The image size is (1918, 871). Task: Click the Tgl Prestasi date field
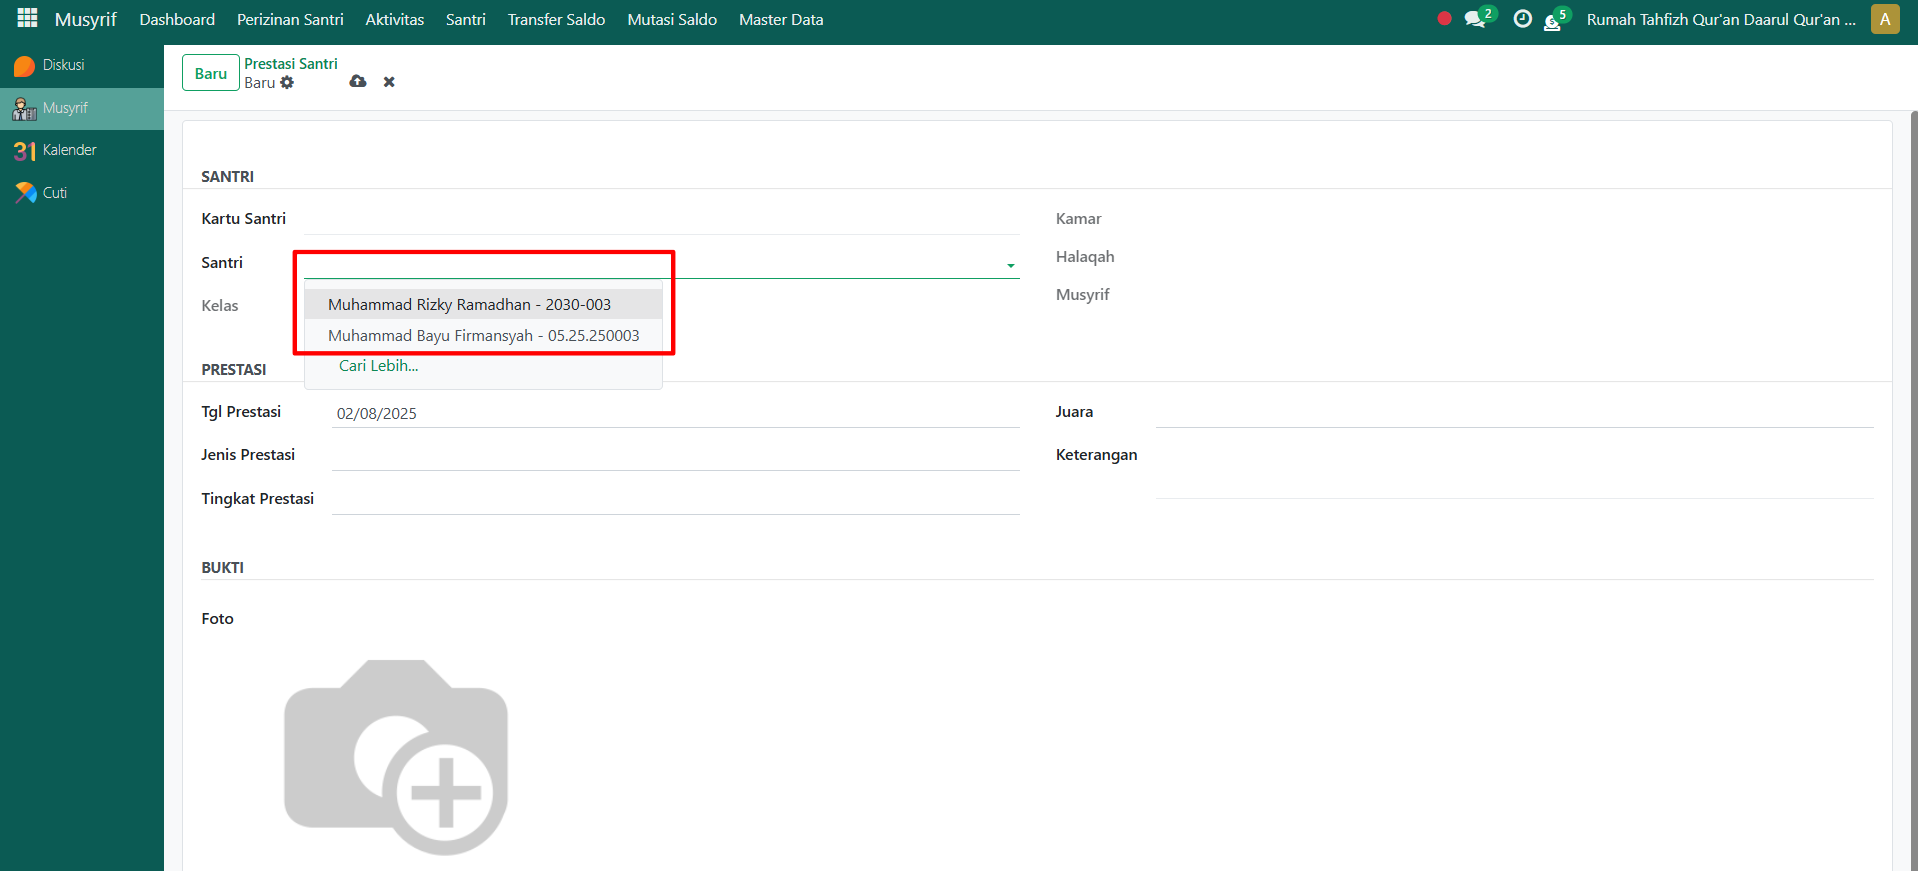point(674,413)
